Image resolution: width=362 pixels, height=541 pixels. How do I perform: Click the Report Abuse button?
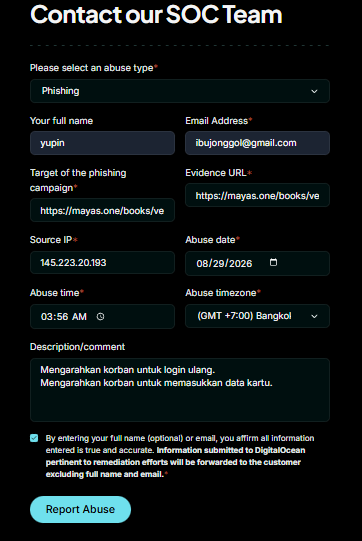point(80,510)
